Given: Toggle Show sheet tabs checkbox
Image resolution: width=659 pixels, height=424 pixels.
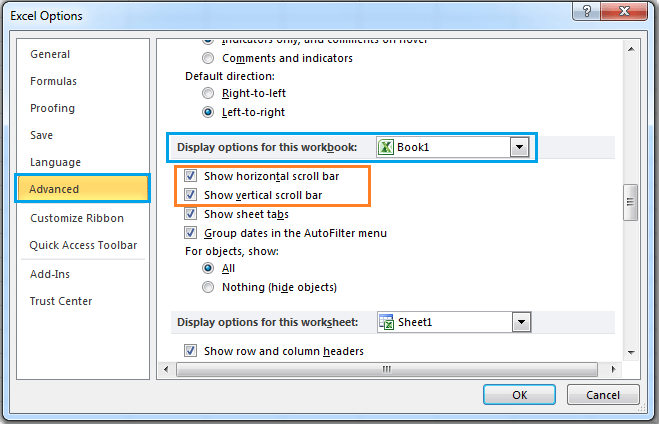Looking at the screenshot, I should point(191,214).
